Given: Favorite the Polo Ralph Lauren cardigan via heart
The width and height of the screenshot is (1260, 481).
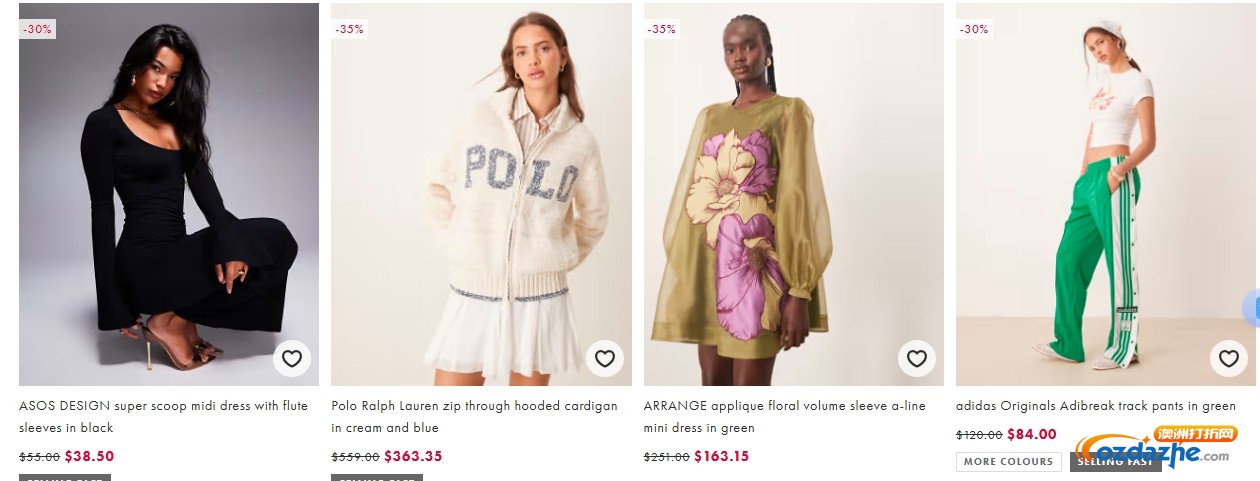Looking at the screenshot, I should pyautogui.click(x=604, y=358).
